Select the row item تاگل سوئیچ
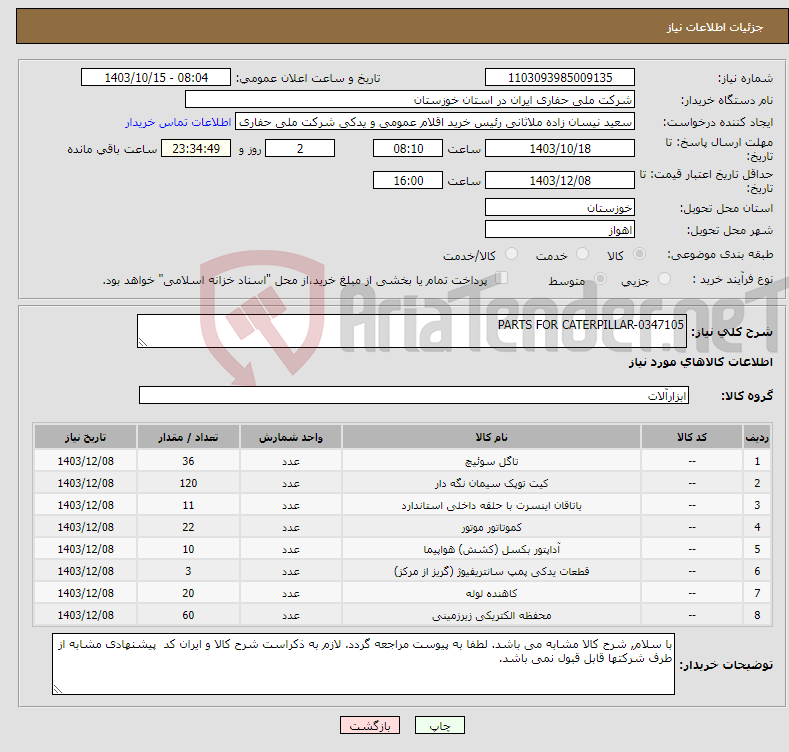The width and height of the screenshot is (789, 752). (491, 461)
